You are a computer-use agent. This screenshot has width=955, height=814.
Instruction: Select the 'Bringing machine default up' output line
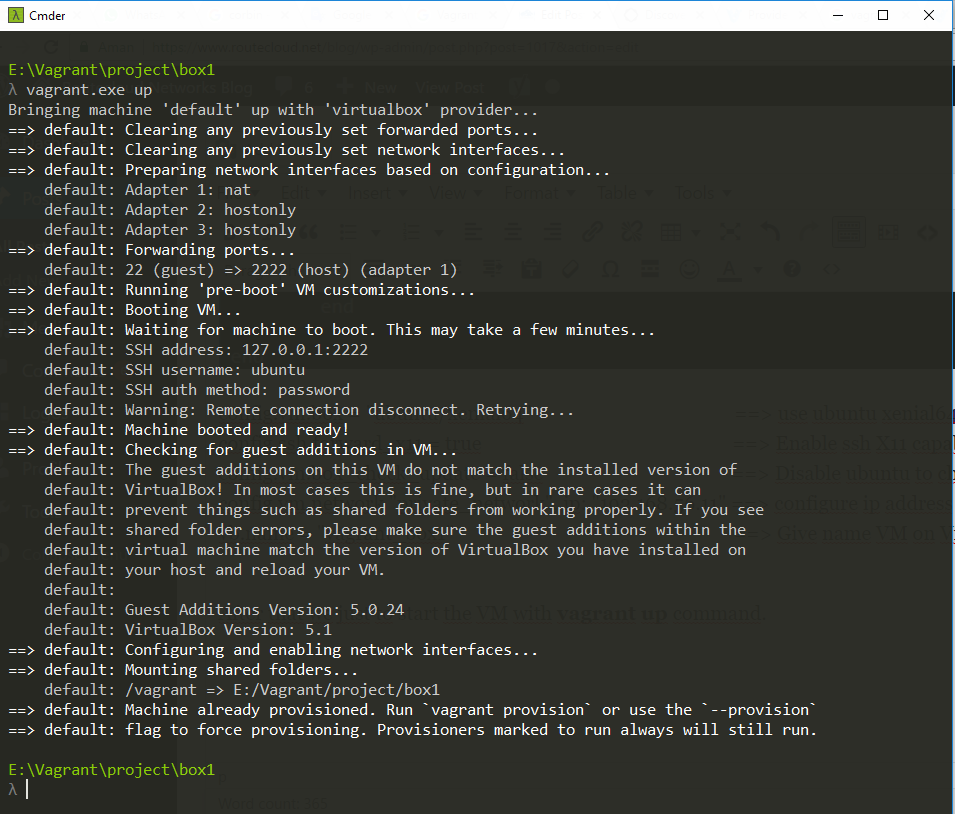coord(273,110)
